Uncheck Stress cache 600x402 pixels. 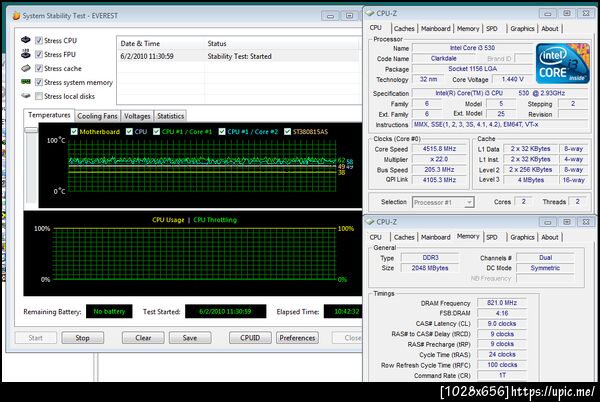(39, 68)
